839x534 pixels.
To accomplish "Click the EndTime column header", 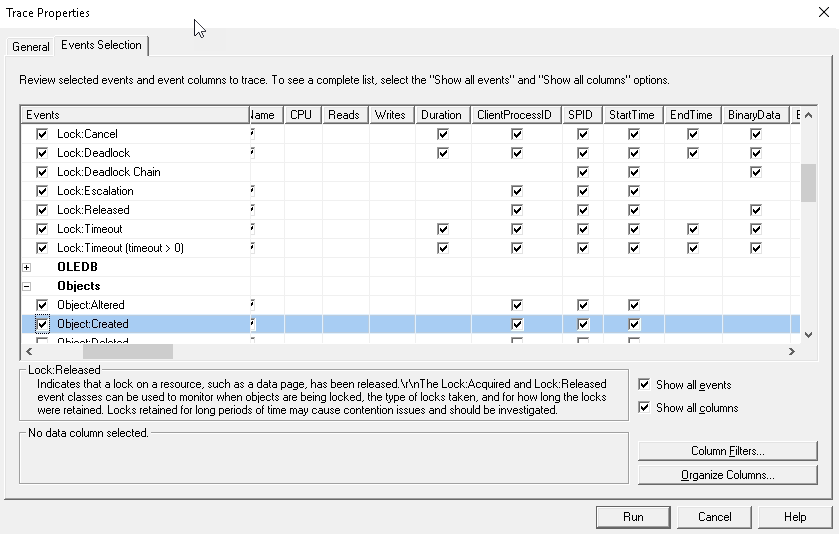I will (692, 115).
